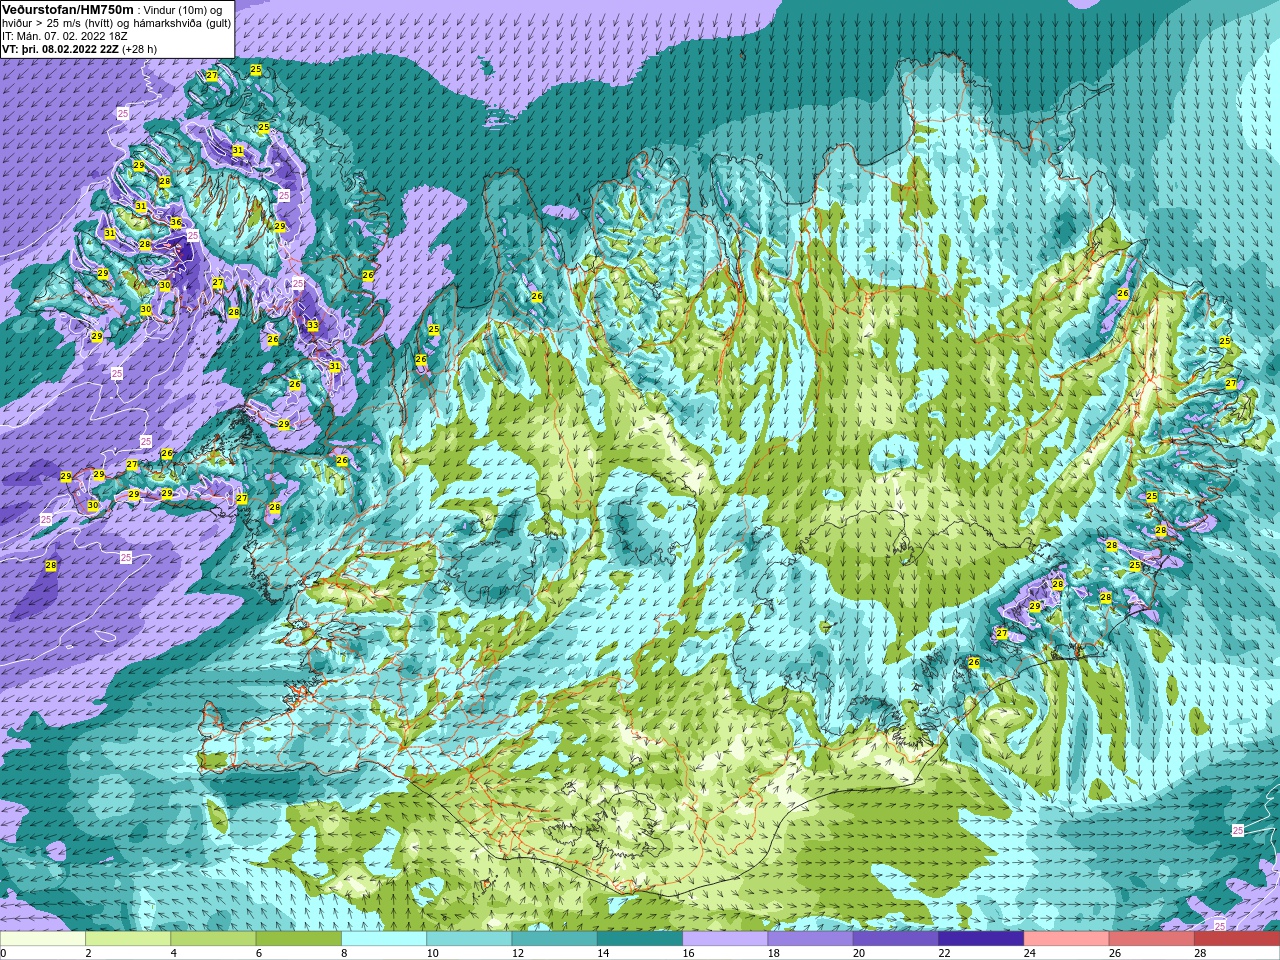The height and width of the screenshot is (960, 1280).
Task: Click the yellow gust marker labeled 33
Action: [x=313, y=326]
